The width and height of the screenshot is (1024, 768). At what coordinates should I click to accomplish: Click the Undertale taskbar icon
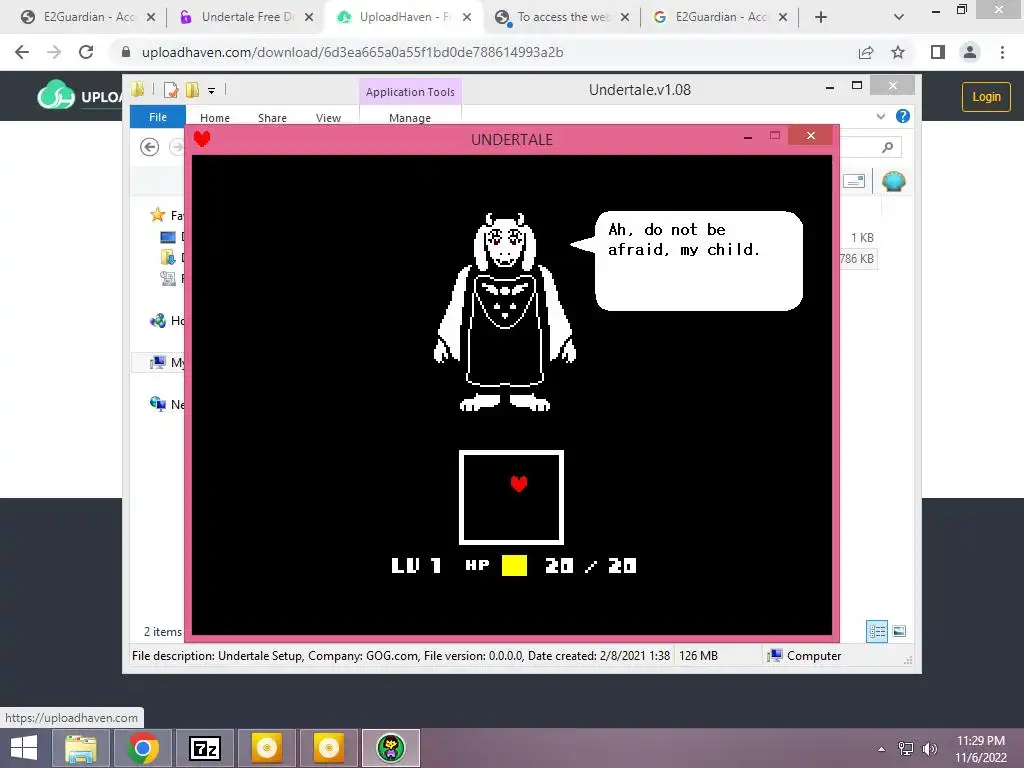pos(391,748)
